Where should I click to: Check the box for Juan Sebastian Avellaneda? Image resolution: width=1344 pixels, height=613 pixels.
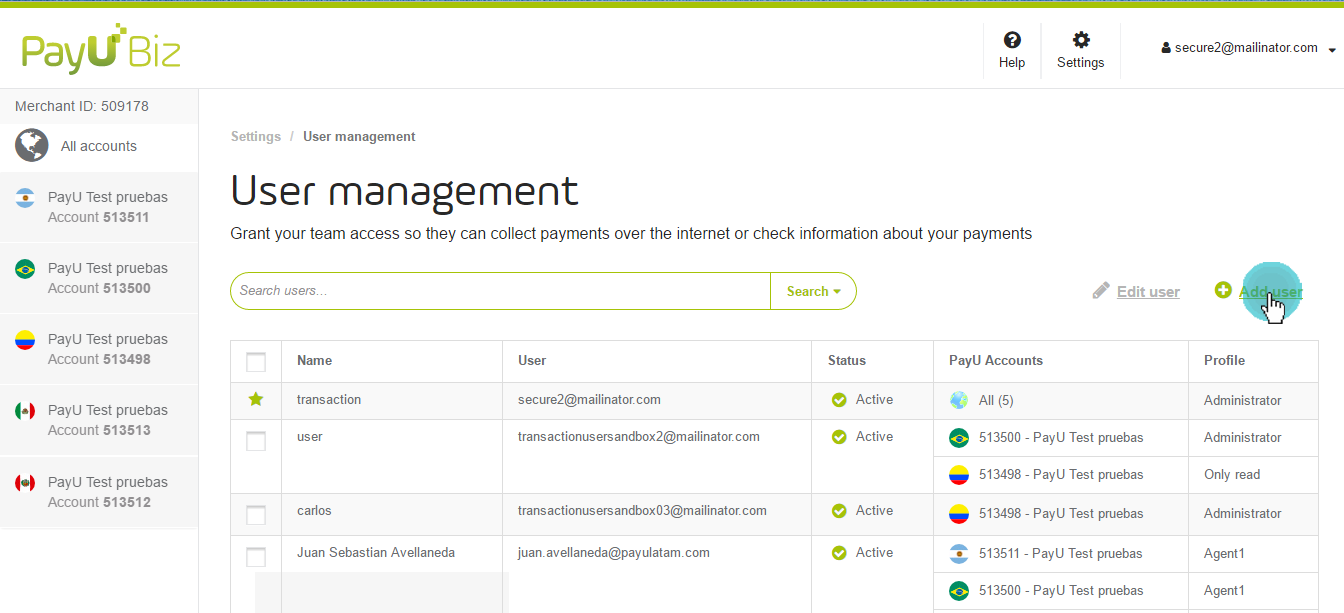256,557
